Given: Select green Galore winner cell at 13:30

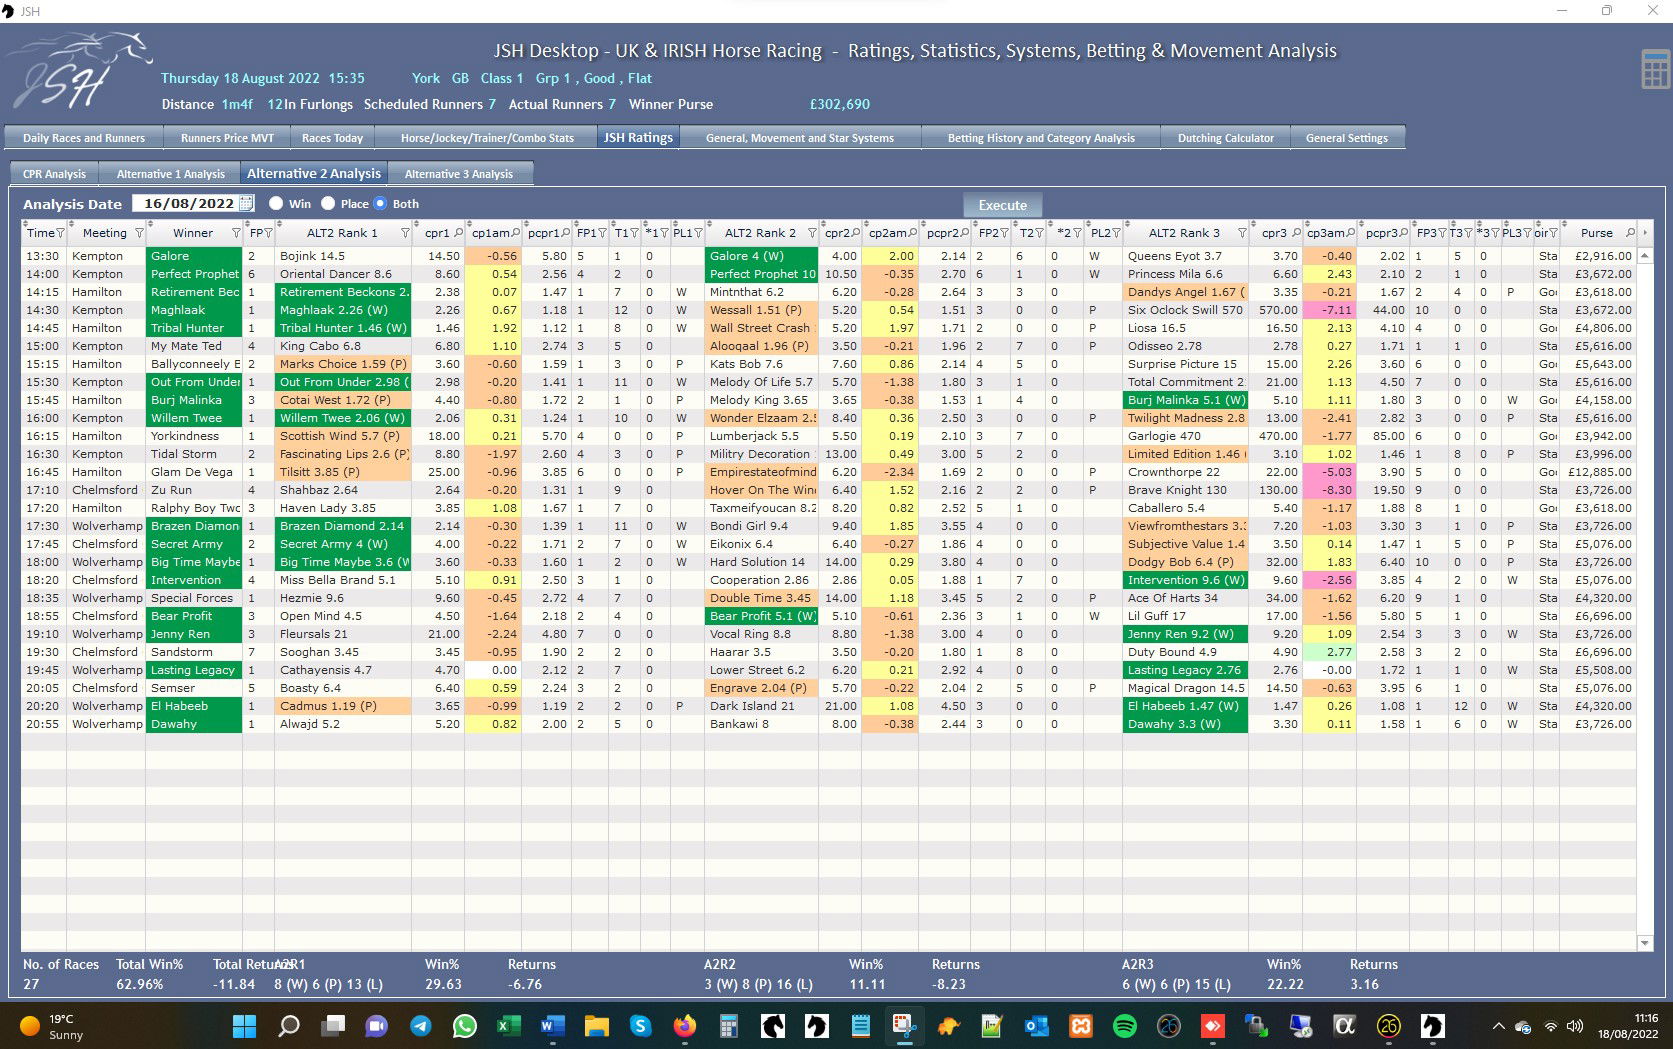Looking at the screenshot, I should 194,256.
